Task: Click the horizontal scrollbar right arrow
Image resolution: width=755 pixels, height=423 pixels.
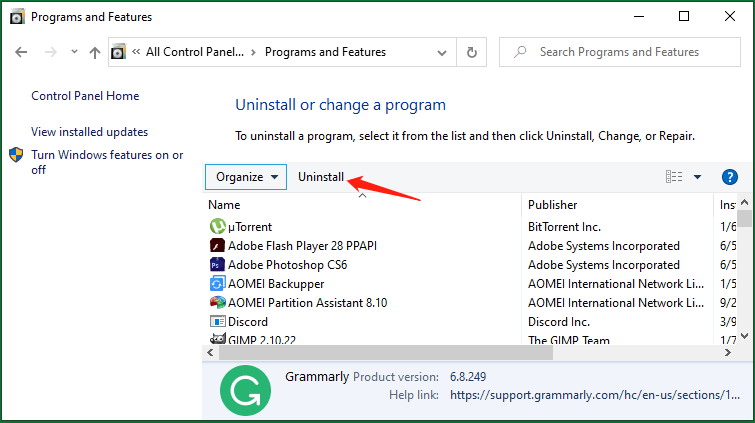Action: [x=730, y=353]
